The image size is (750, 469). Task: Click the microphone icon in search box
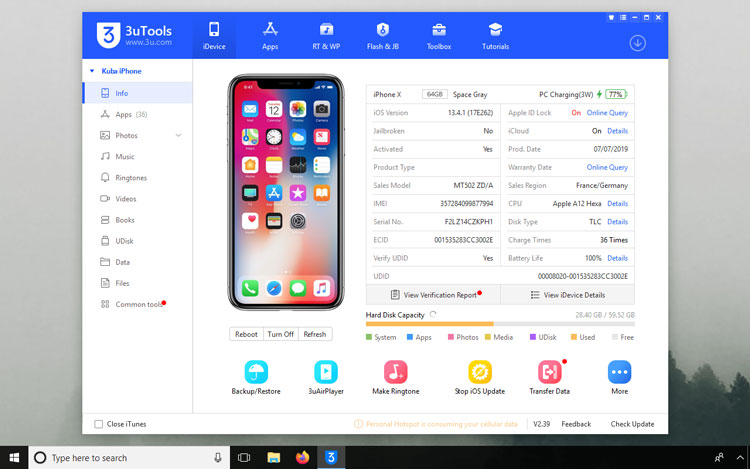(218, 458)
